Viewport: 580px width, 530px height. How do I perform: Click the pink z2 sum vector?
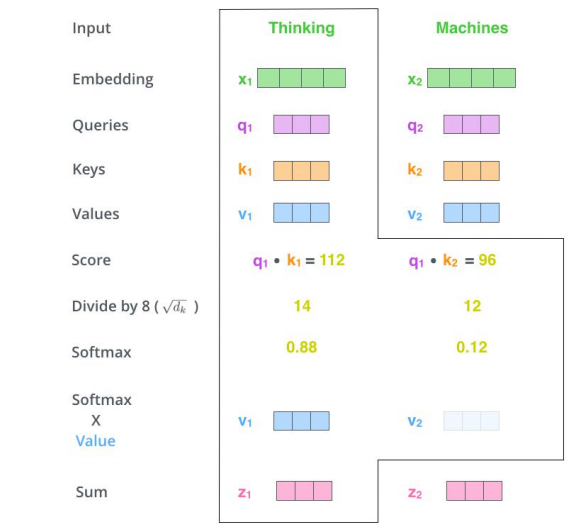[x=474, y=491]
